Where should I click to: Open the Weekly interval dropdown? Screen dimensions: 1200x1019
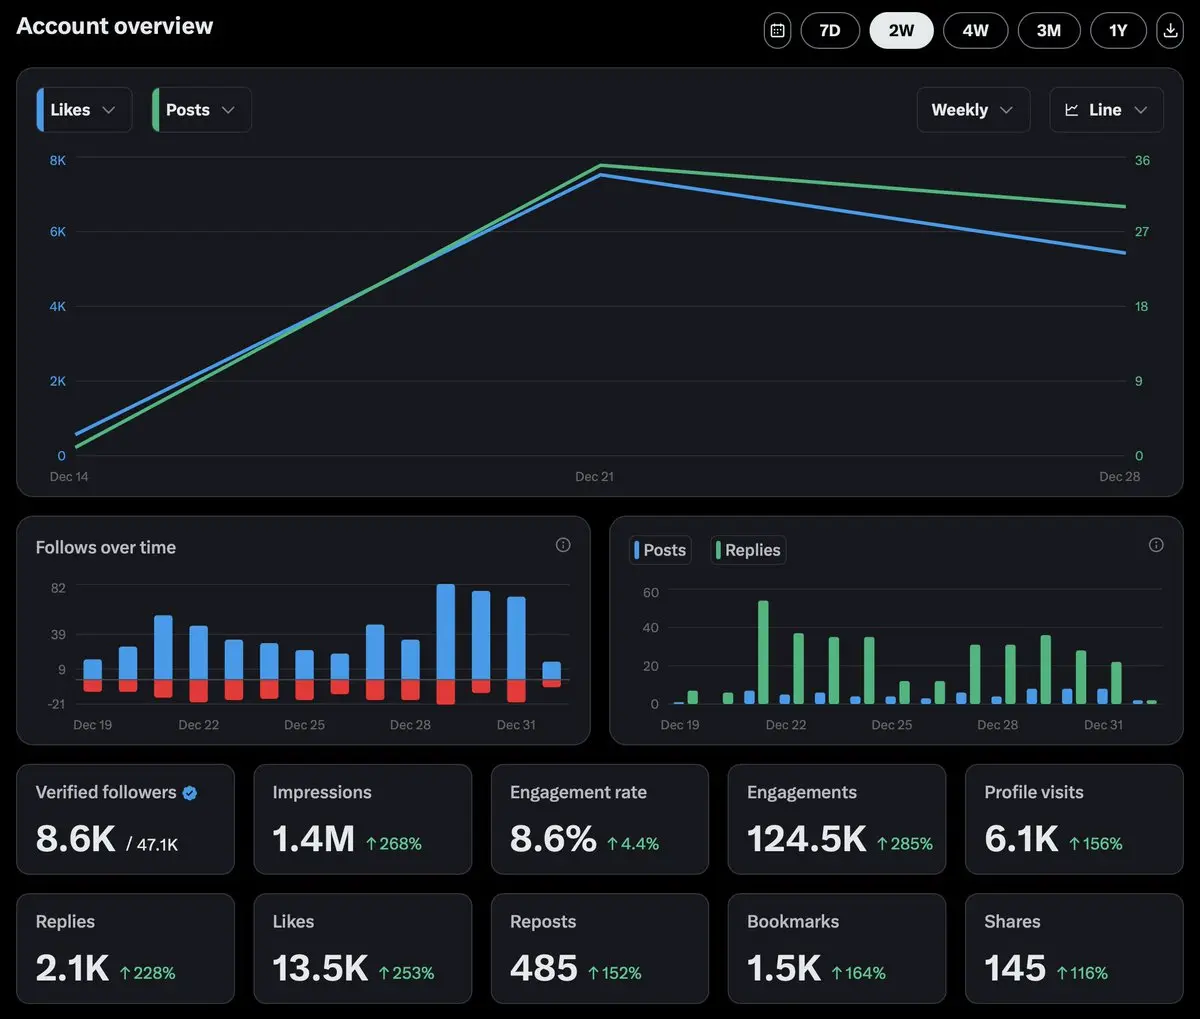[x=973, y=110]
